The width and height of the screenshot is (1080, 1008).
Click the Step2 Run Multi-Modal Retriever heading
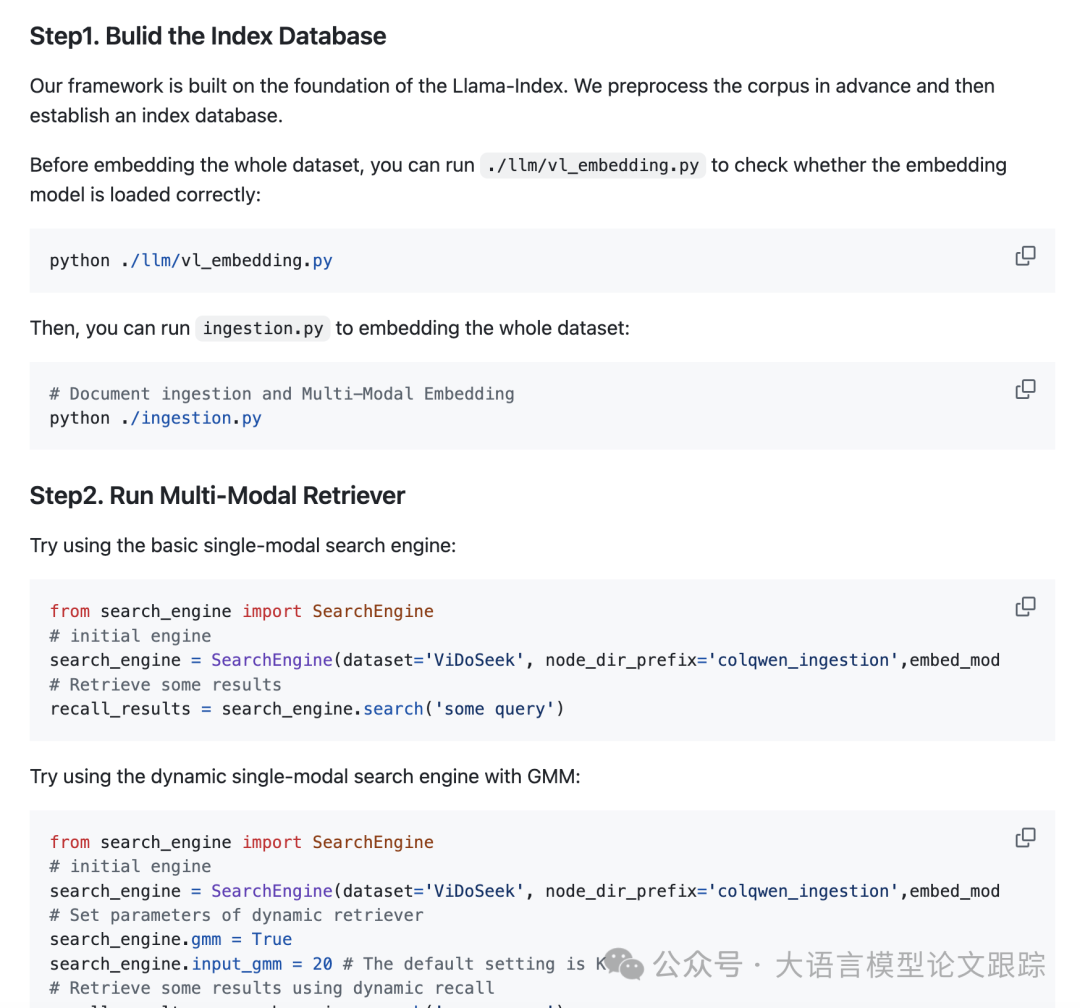point(217,496)
